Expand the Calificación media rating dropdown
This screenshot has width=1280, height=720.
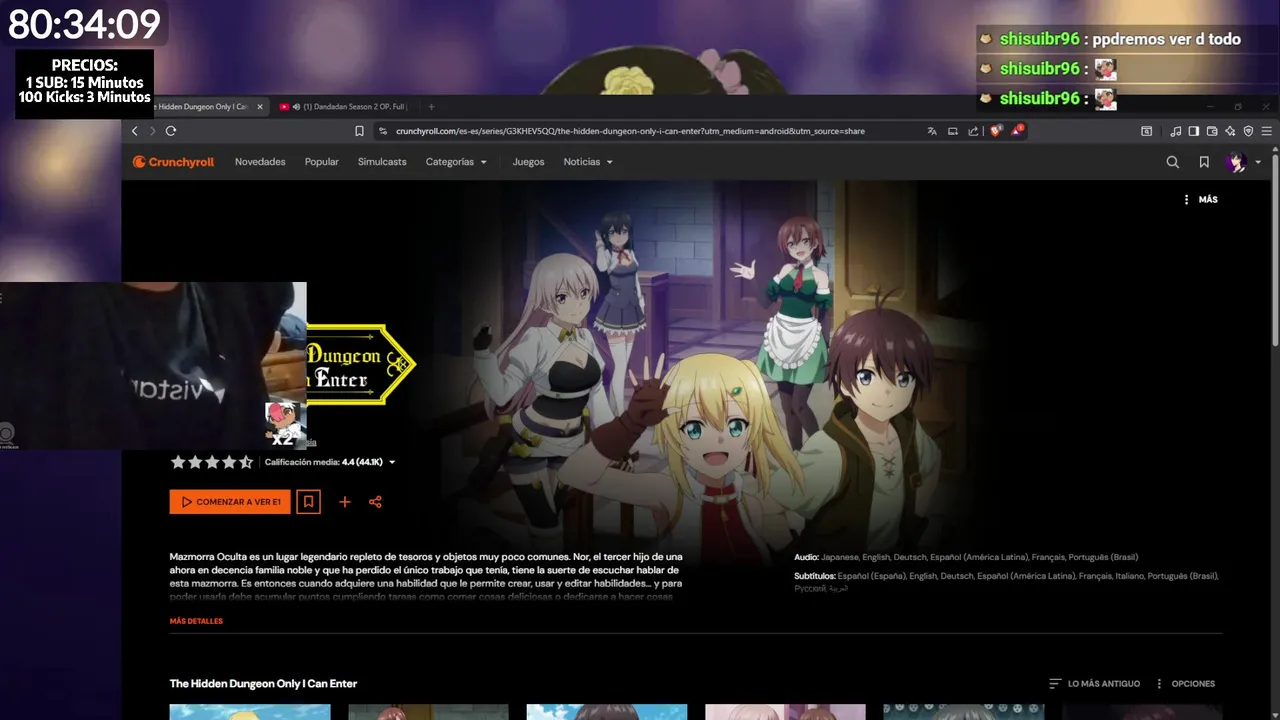pyautogui.click(x=330, y=462)
